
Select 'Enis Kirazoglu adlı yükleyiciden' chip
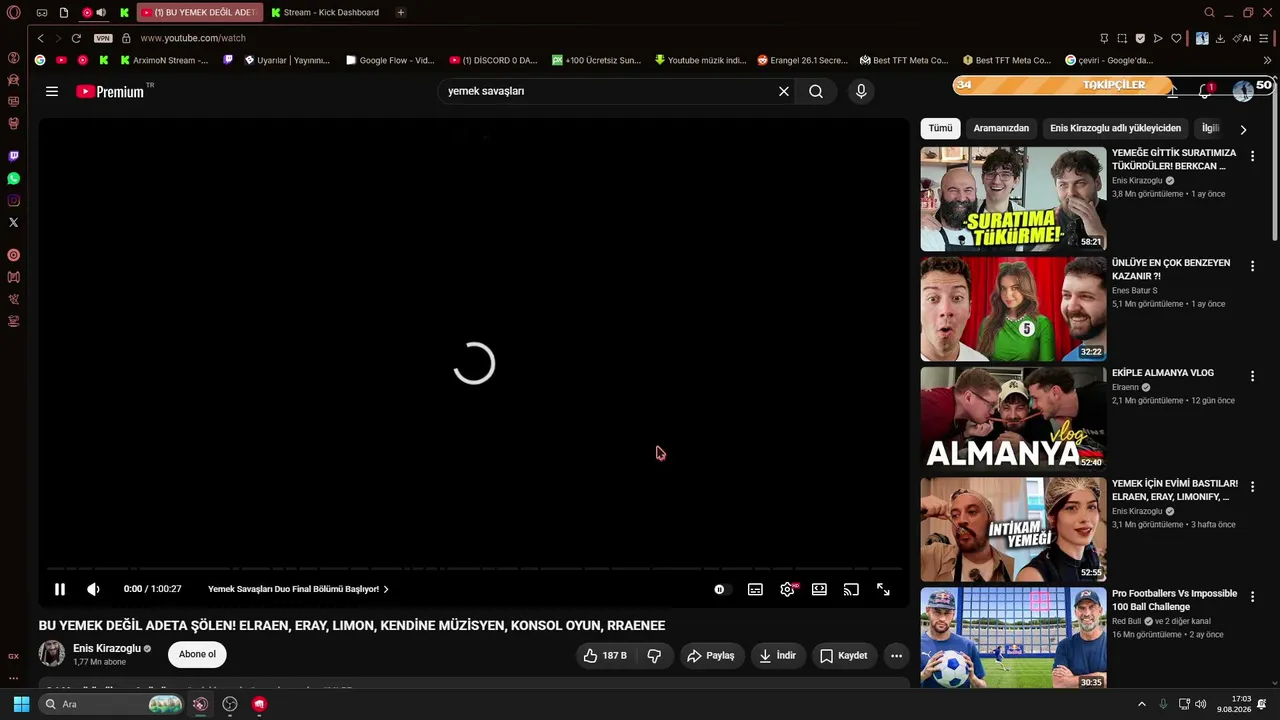(x=1115, y=128)
